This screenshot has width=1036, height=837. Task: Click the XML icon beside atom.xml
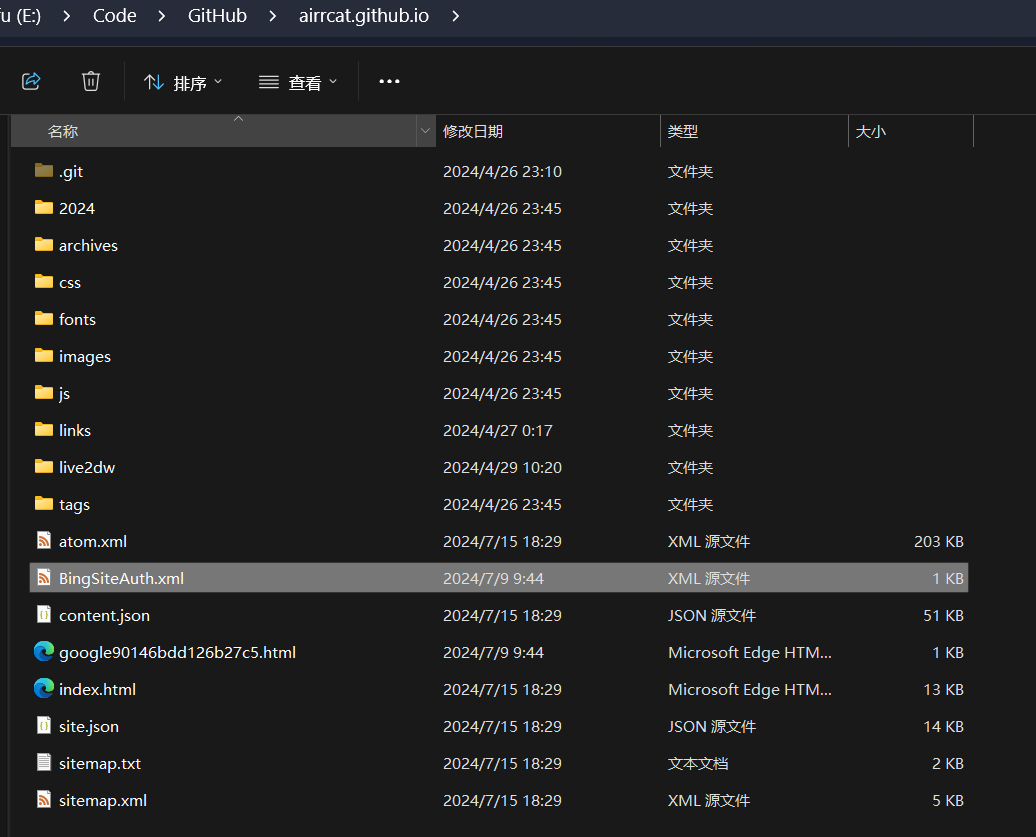(x=43, y=541)
